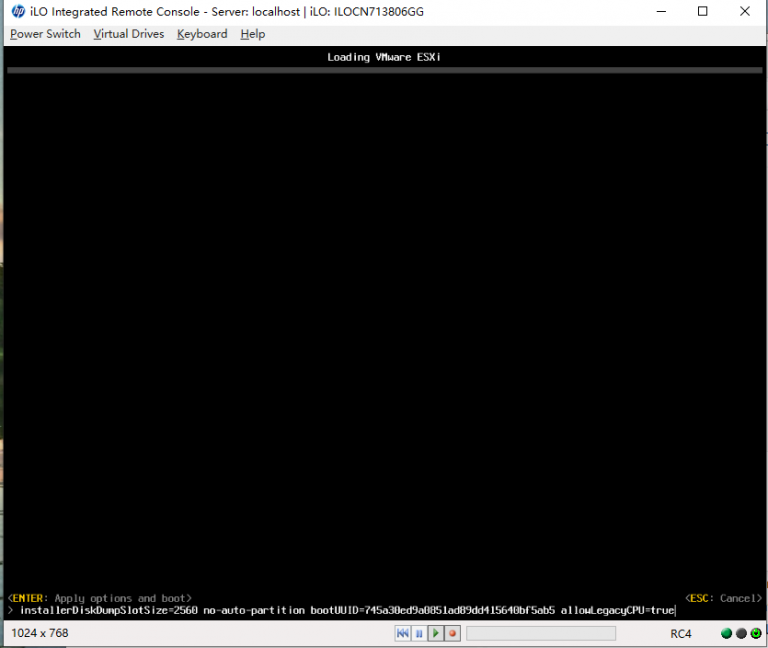Click the no-auto-partition parameter text
Image resolution: width=768 pixels, height=648 pixels.
click(254, 610)
